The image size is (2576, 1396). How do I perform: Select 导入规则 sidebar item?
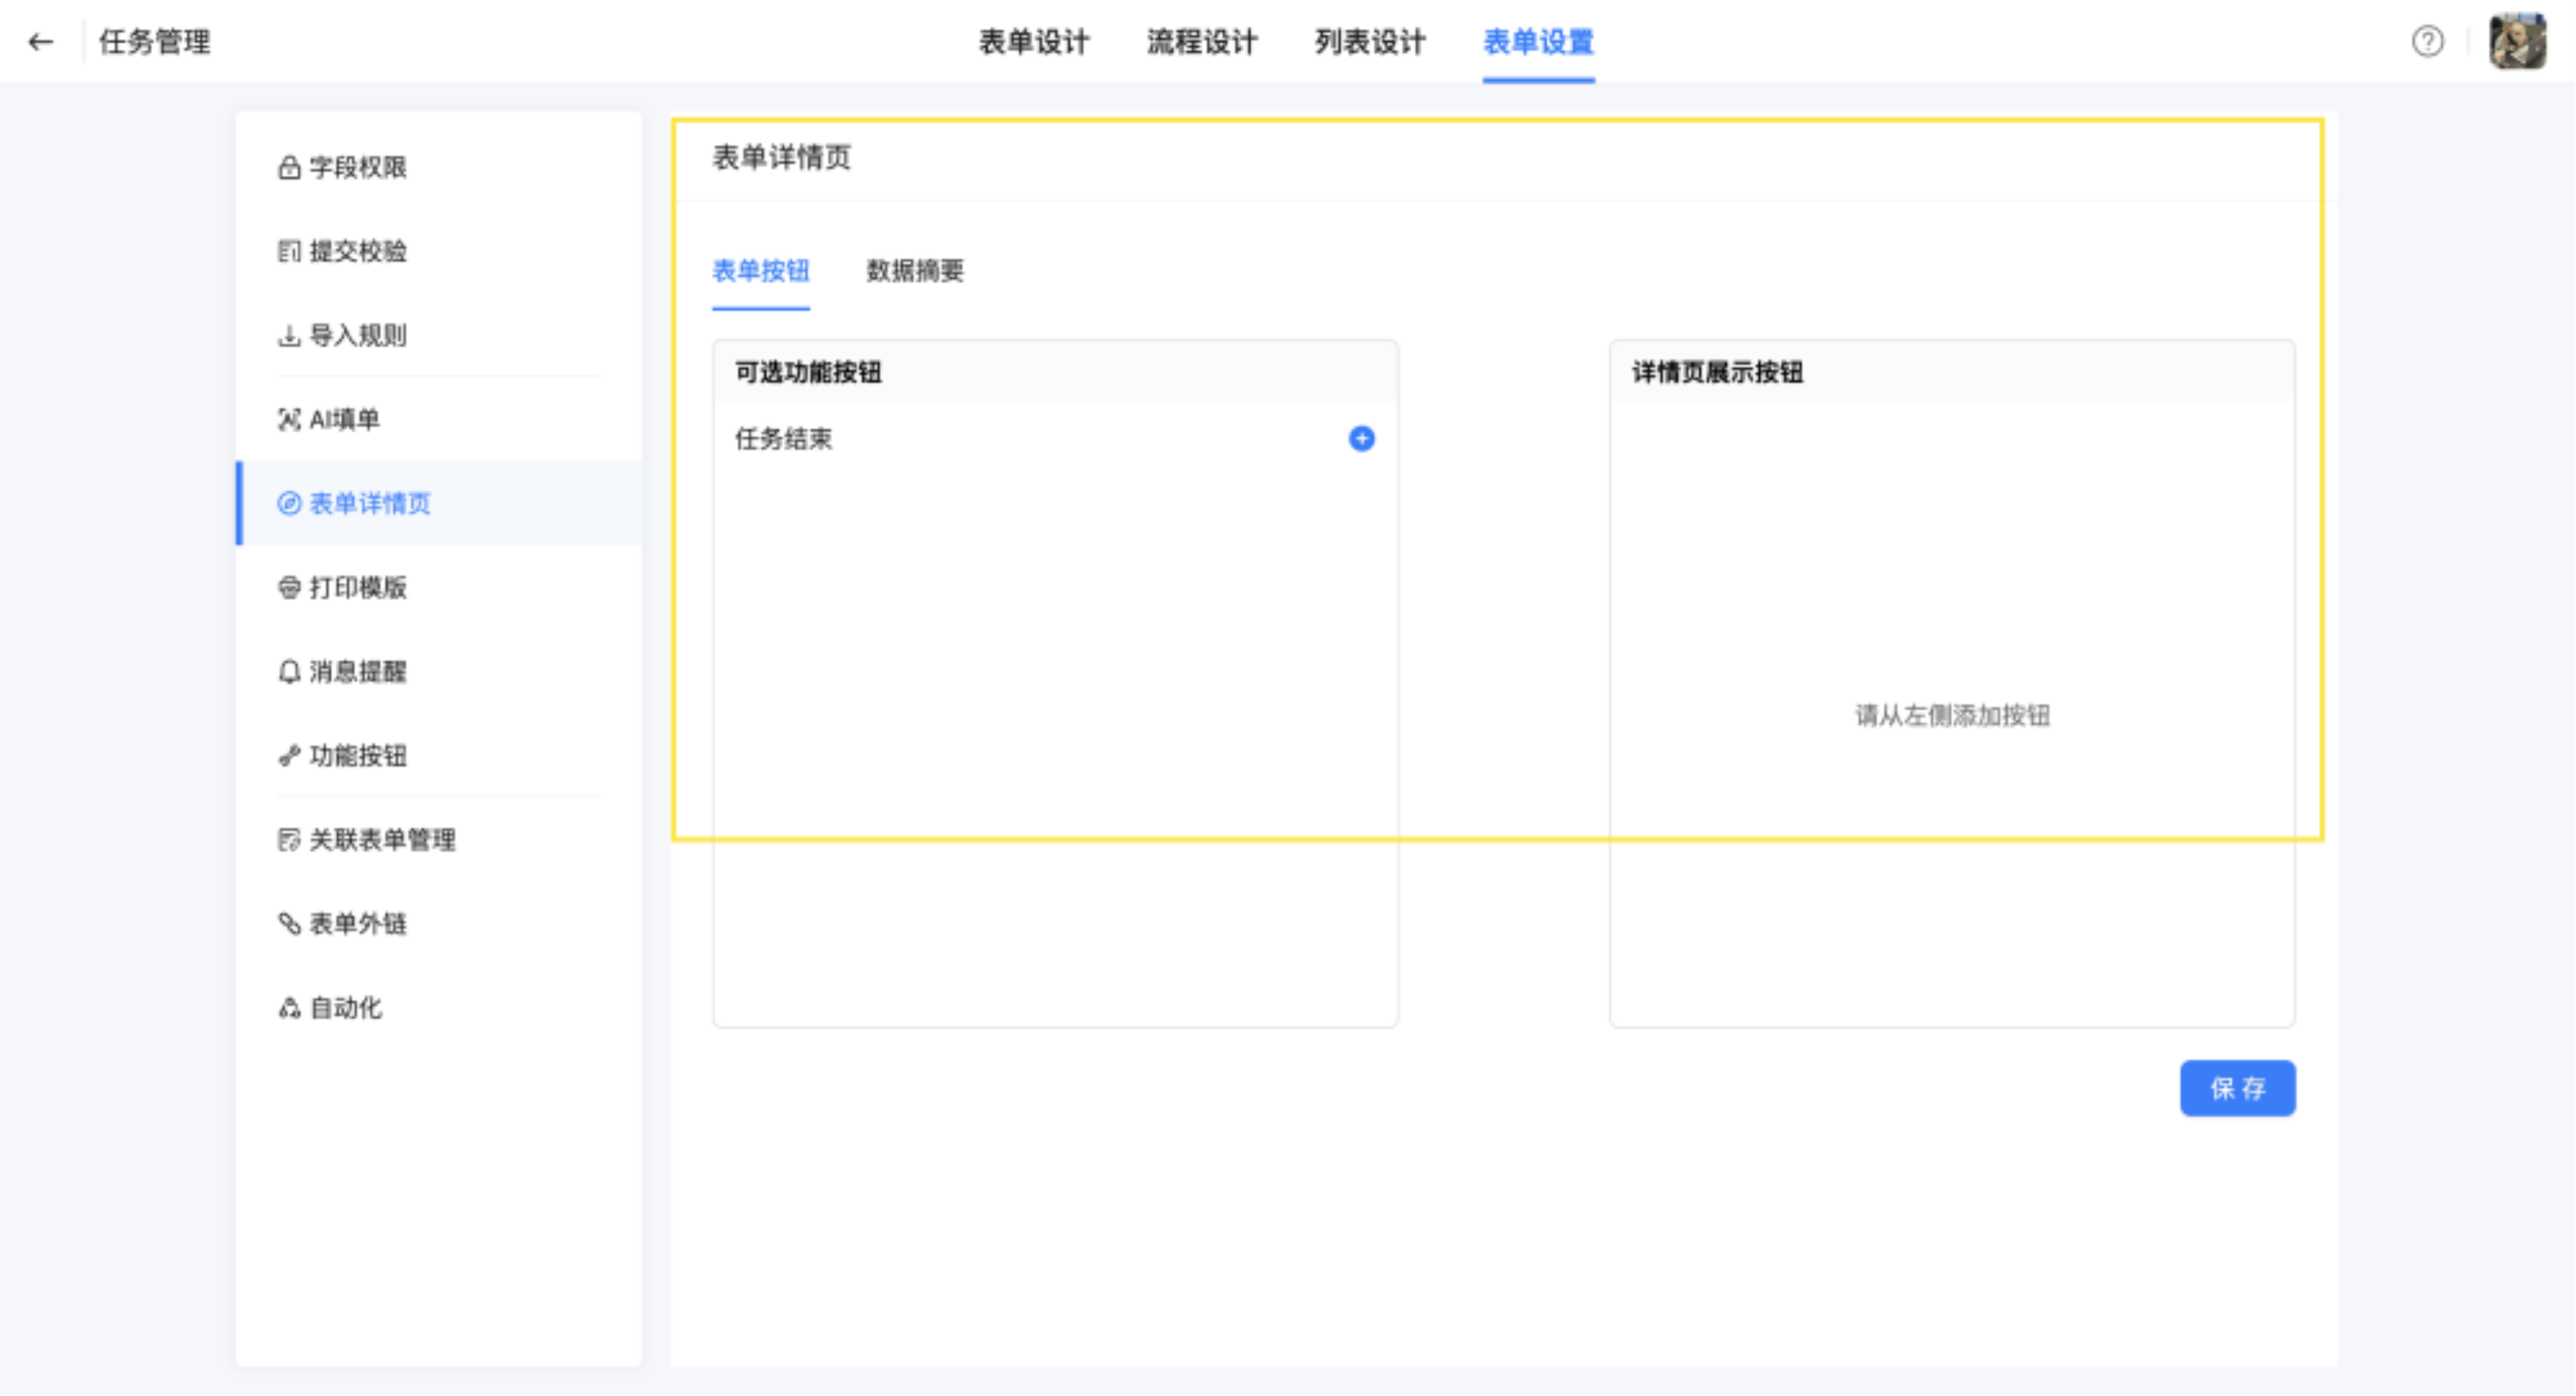[x=357, y=335]
